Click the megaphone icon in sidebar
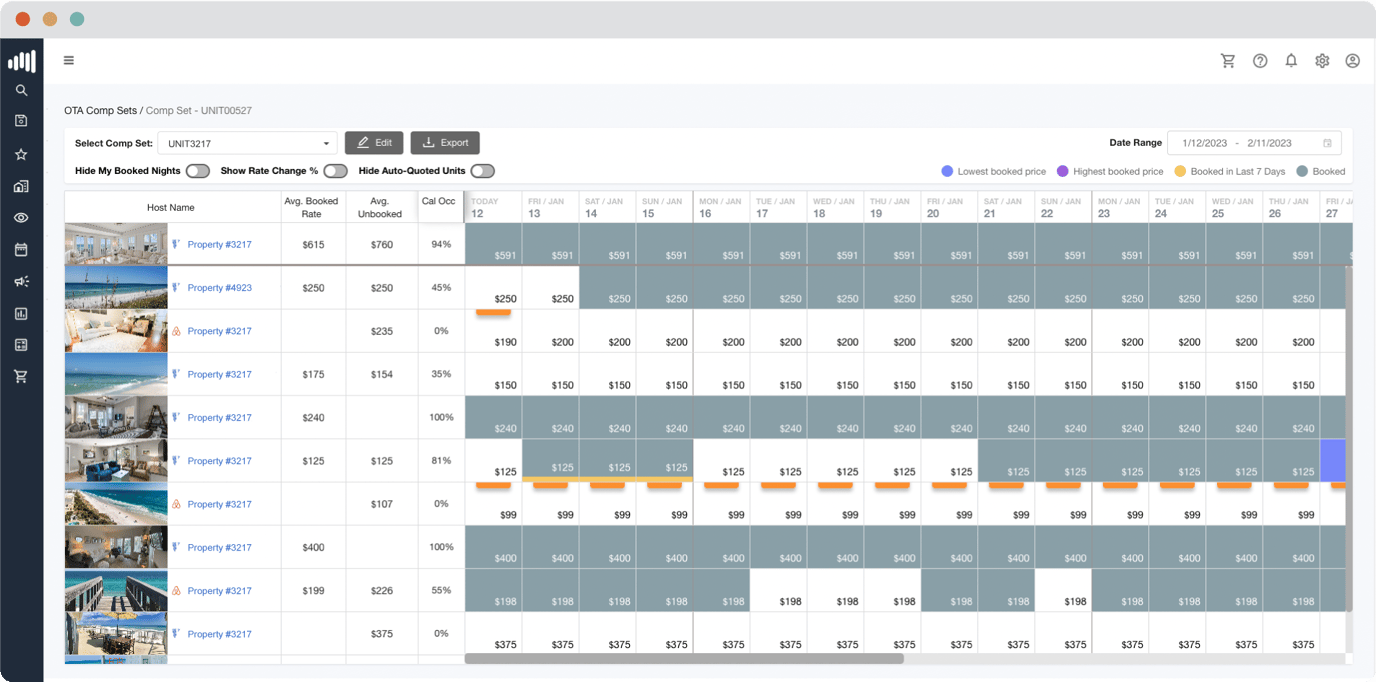1376x682 pixels. pyautogui.click(x=21, y=282)
